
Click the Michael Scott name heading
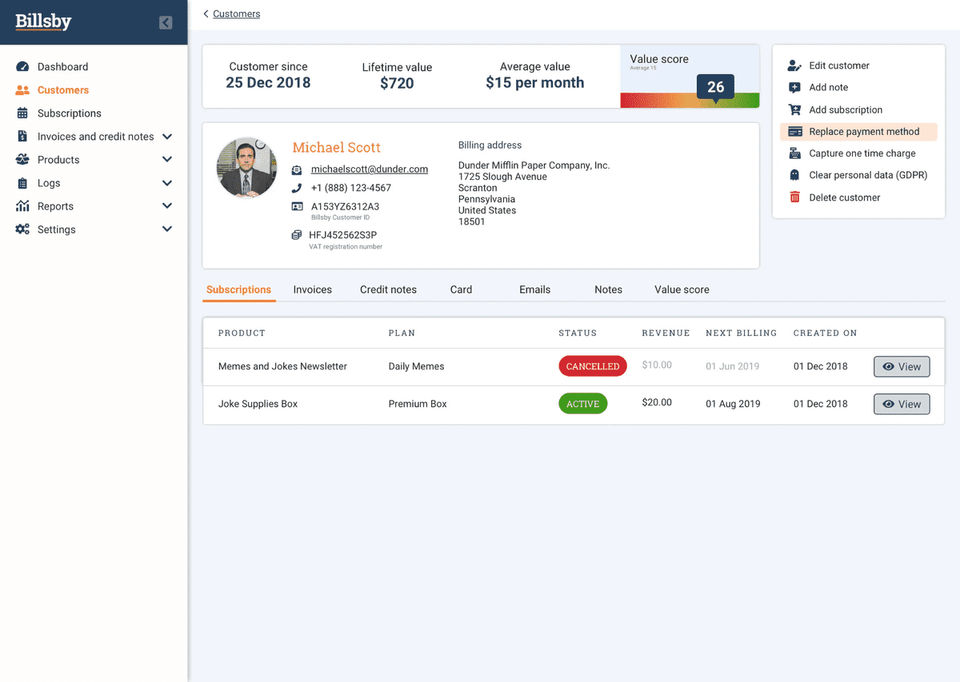[x=336, y=148]
